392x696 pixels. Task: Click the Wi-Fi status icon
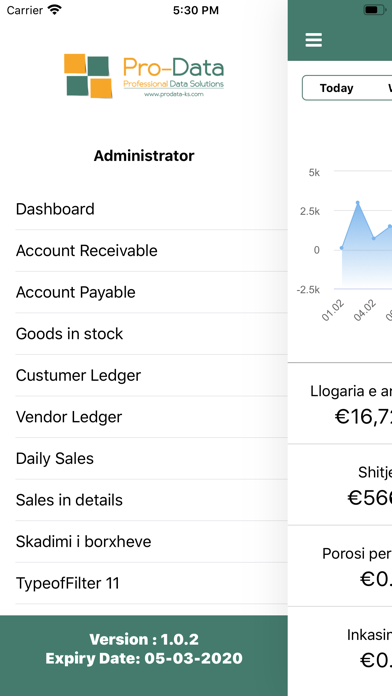point(55,10)
